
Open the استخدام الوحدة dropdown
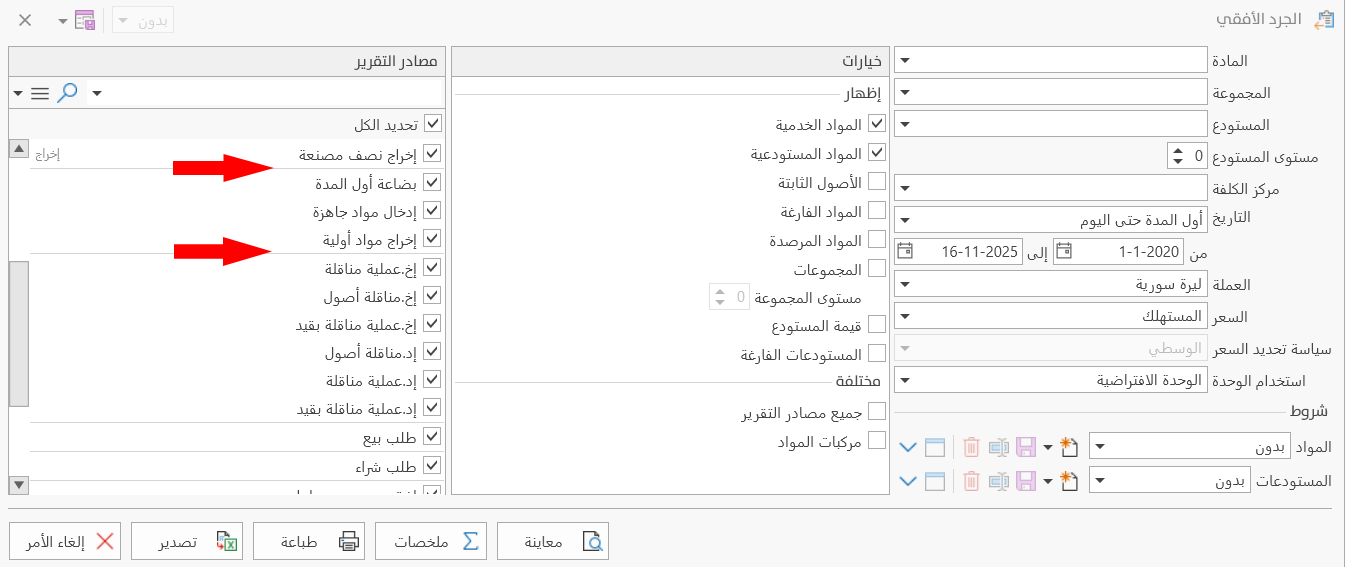coord(904,380)
